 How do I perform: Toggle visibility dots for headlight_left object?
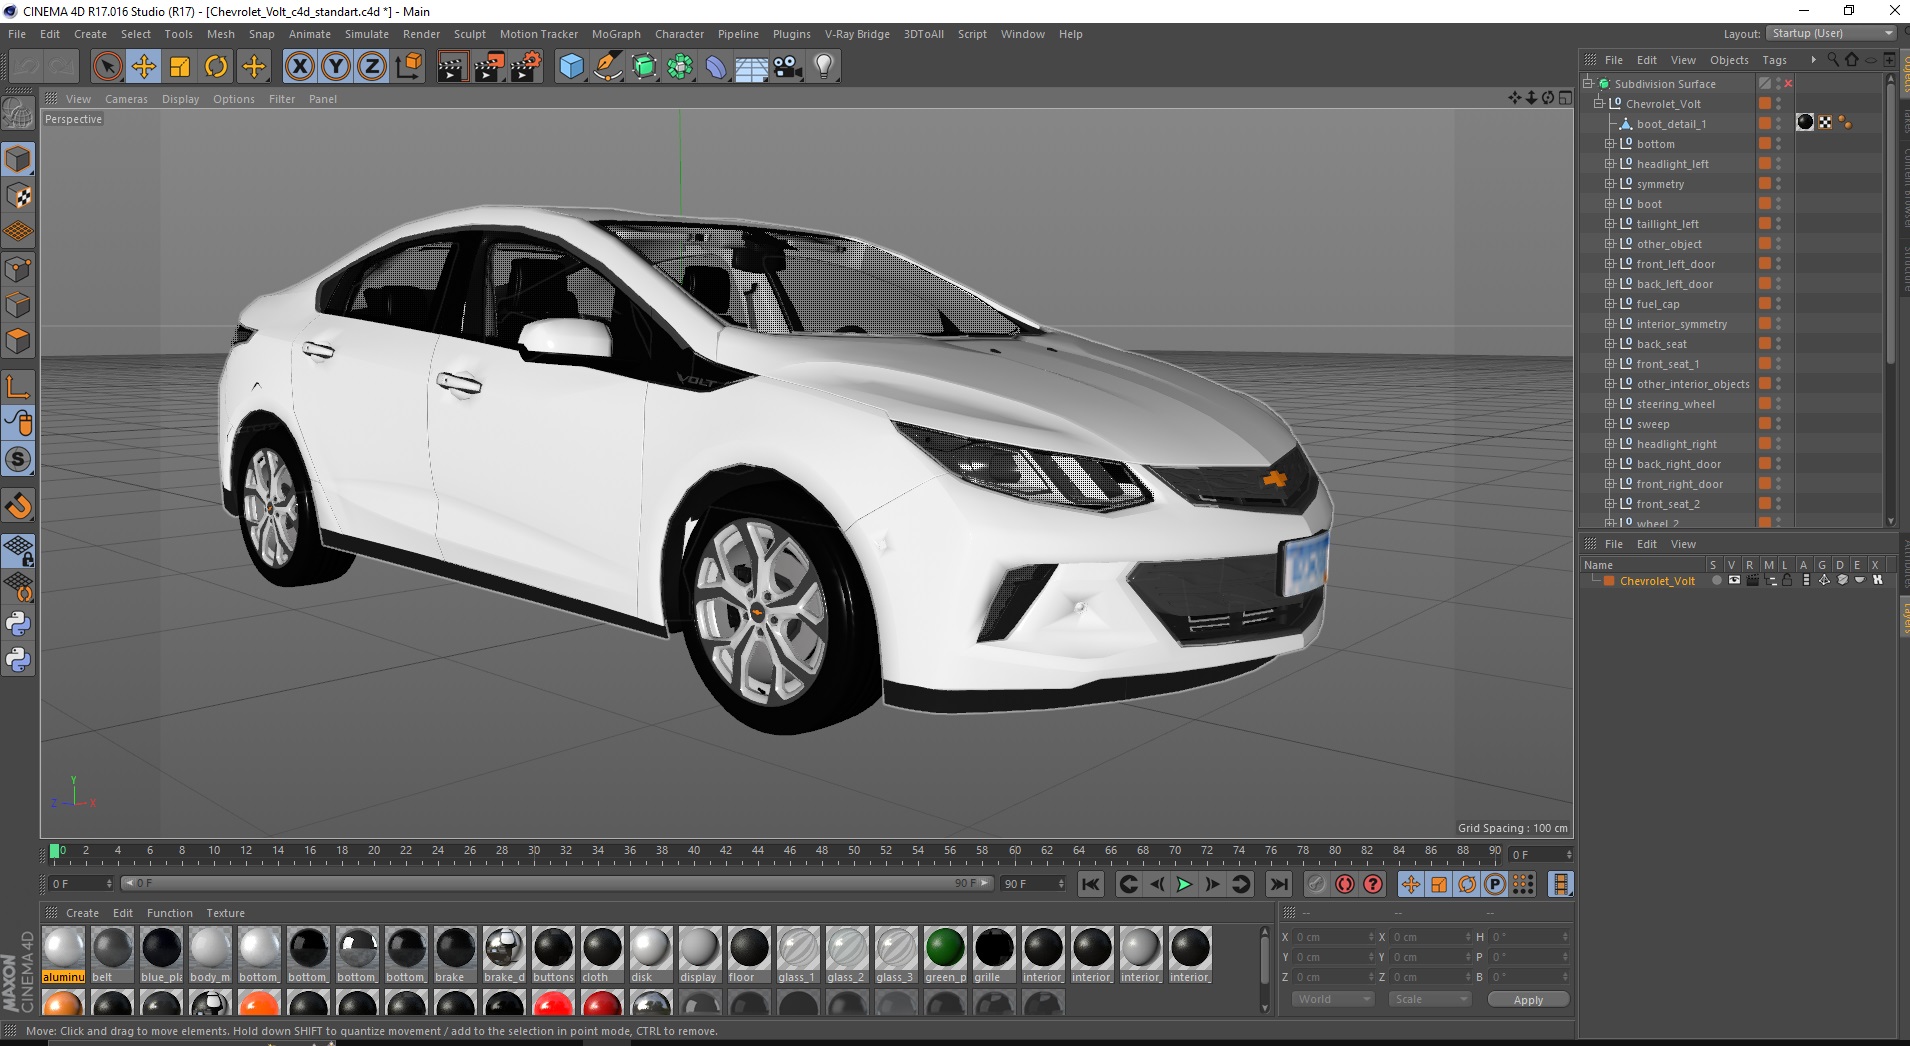(x=1779, y=164)
